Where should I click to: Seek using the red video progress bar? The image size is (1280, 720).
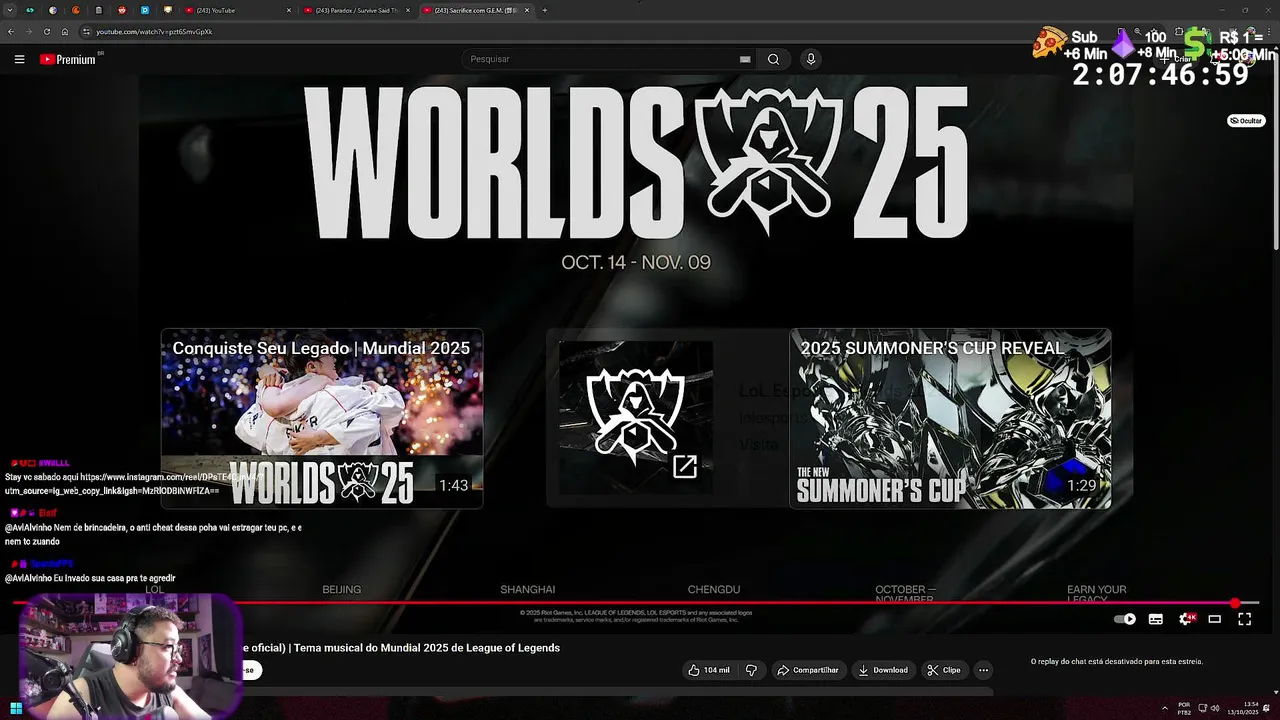point(636,603)
